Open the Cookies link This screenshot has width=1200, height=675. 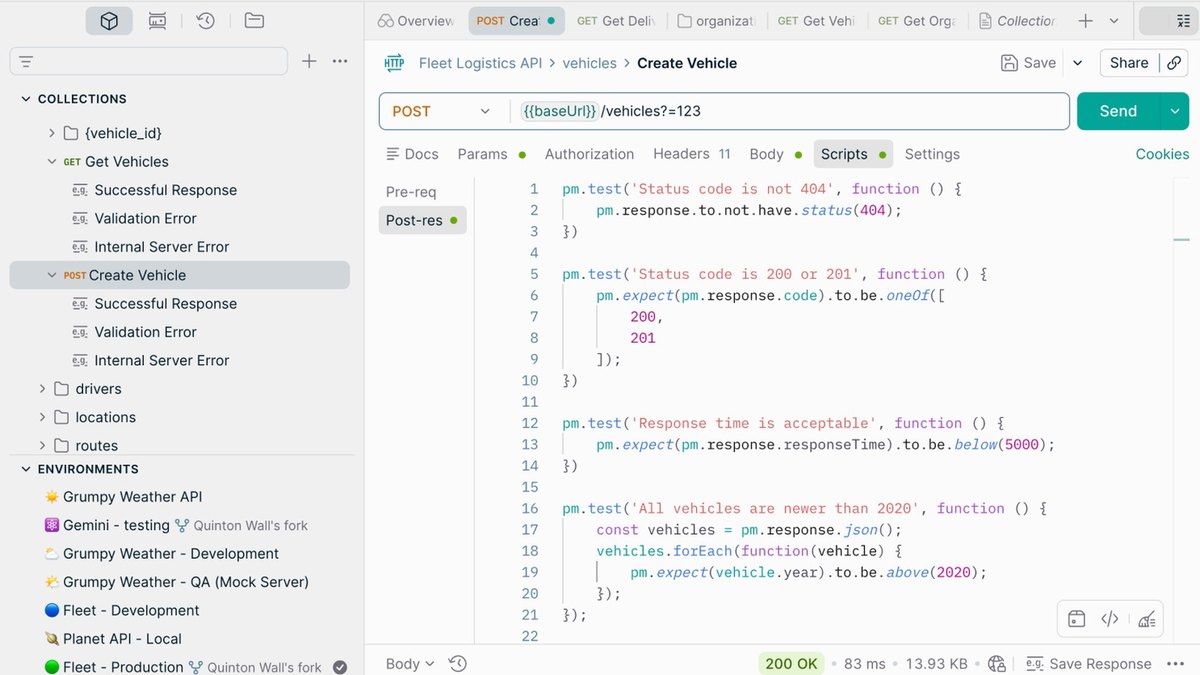(1162, 154)
